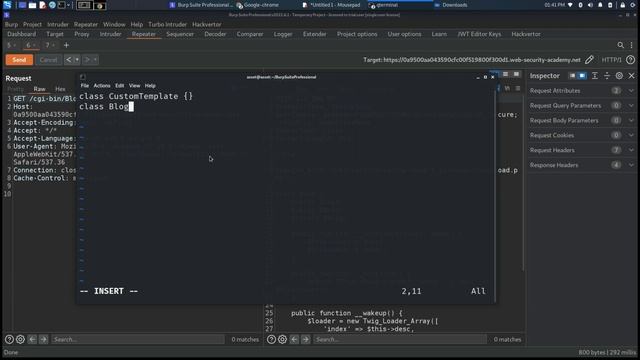Go back to previous request in history
Image resolution: width=640 pixels, height=360 pixels.
click(x=69, y=60)
